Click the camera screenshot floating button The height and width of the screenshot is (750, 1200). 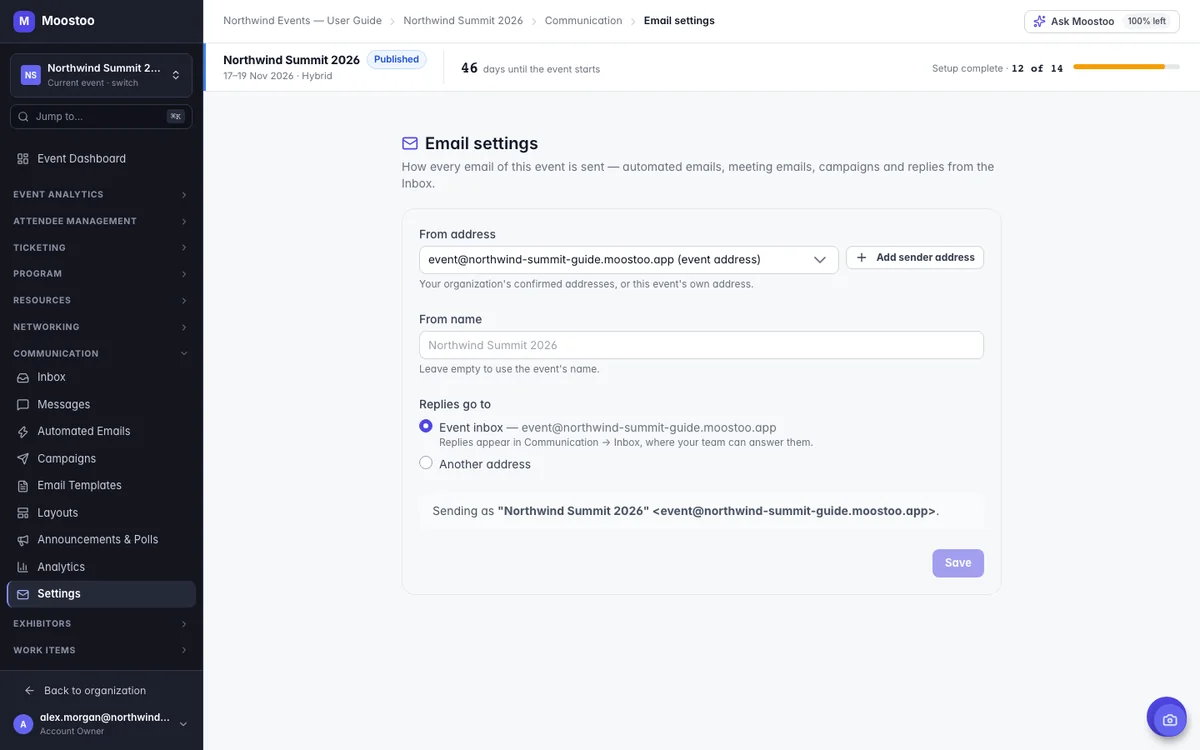1167,718
